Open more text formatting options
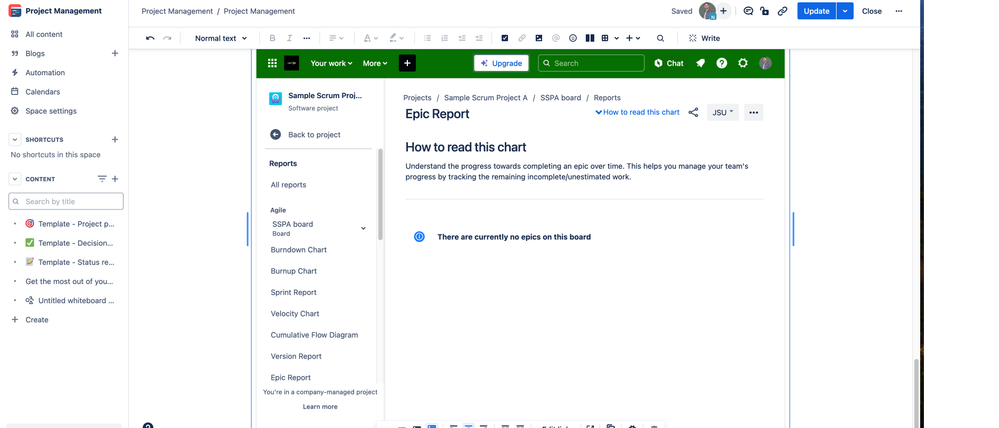 coord(306,38)
